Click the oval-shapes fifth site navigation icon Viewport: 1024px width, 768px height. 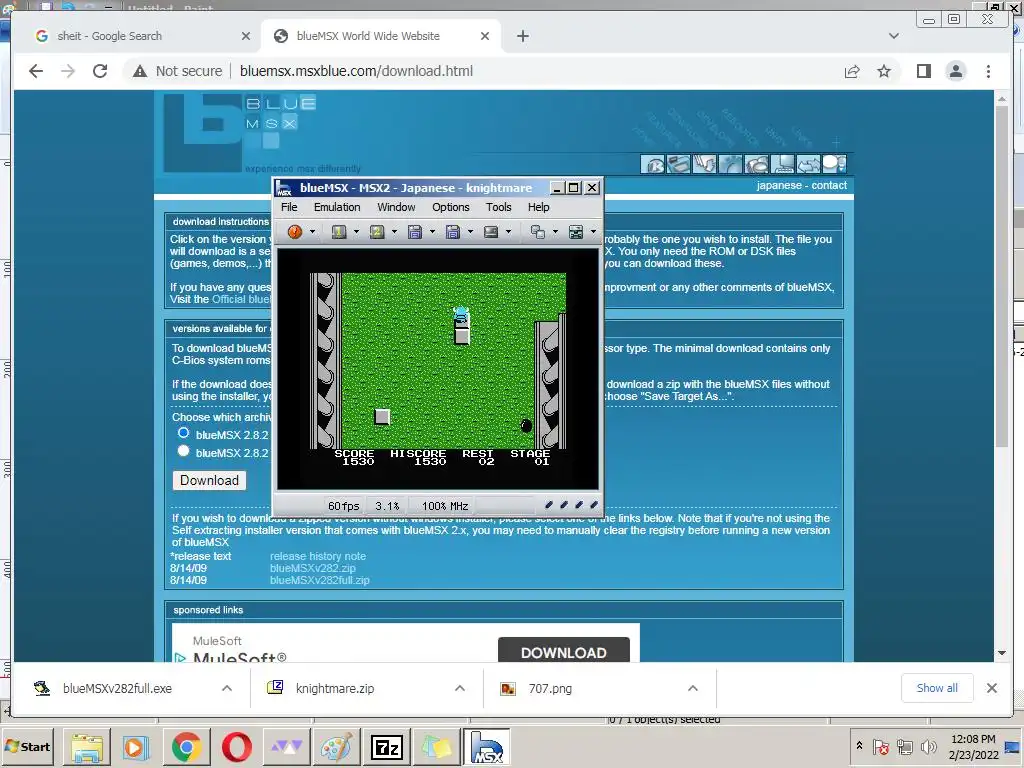pos(757,164)
